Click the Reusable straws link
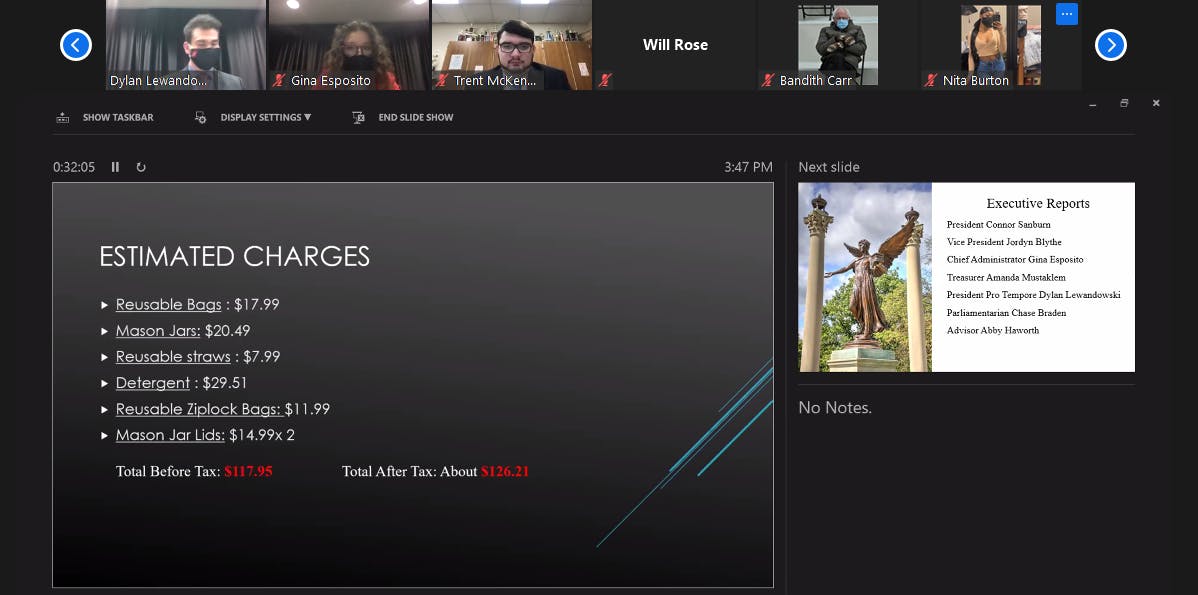Image resolution: width=1198 pixels, height=595 pixels. pos(172,356)
